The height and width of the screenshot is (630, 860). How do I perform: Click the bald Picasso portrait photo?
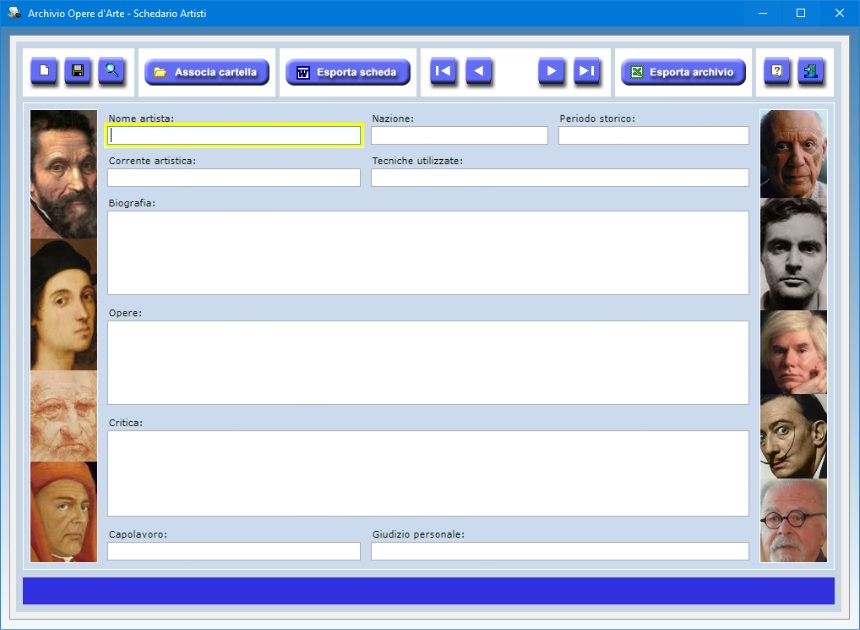(x=793, y=154)
